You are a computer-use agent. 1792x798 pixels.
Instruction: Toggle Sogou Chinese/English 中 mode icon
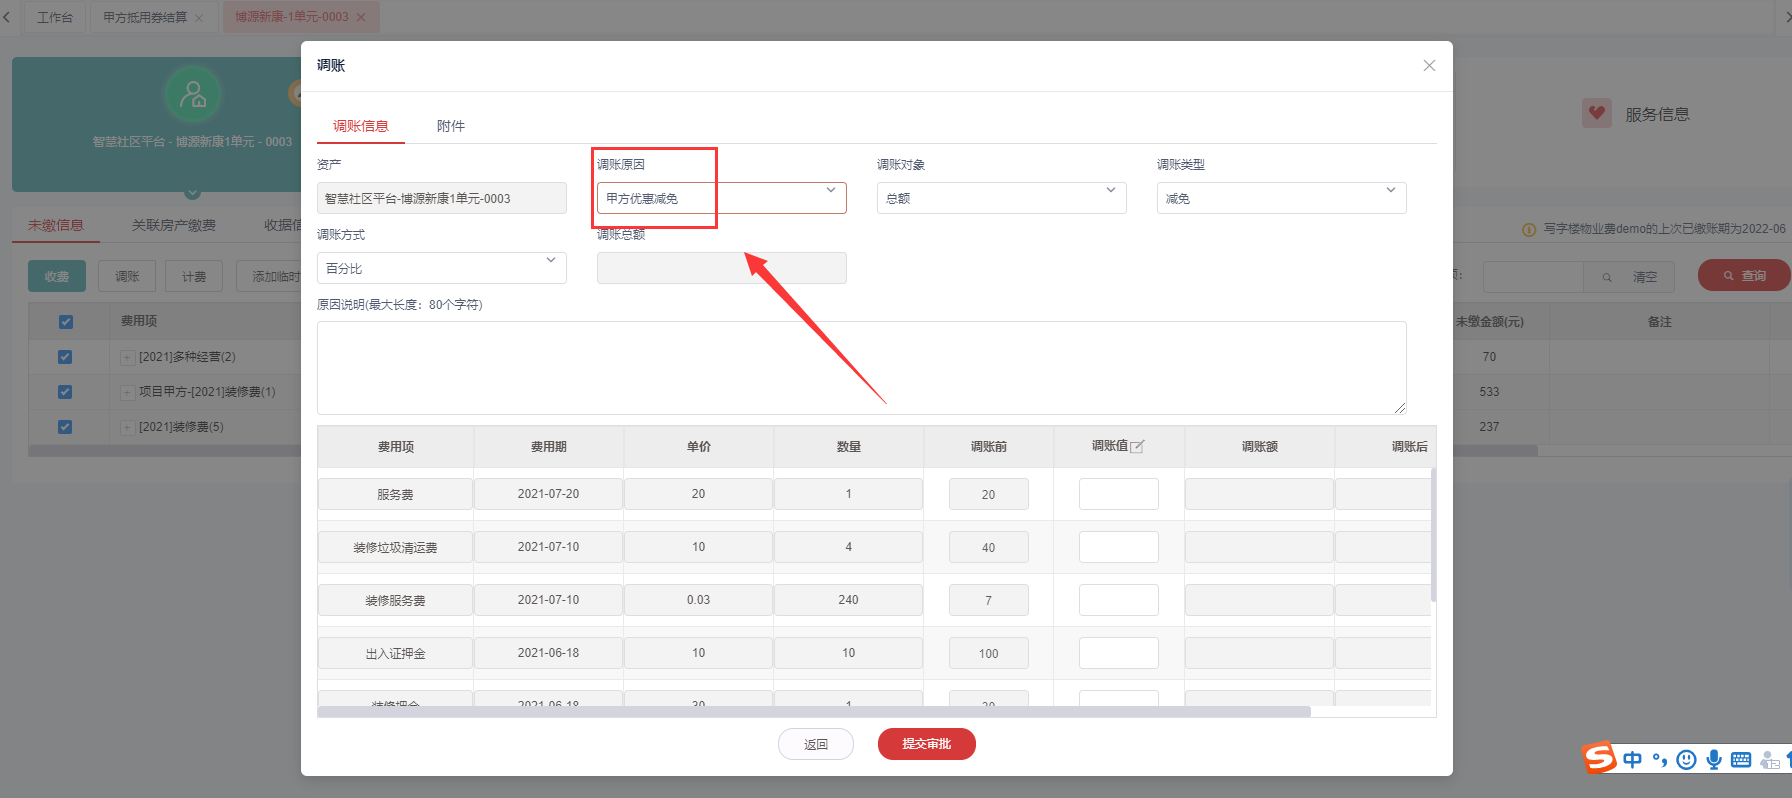point(1632,760)
